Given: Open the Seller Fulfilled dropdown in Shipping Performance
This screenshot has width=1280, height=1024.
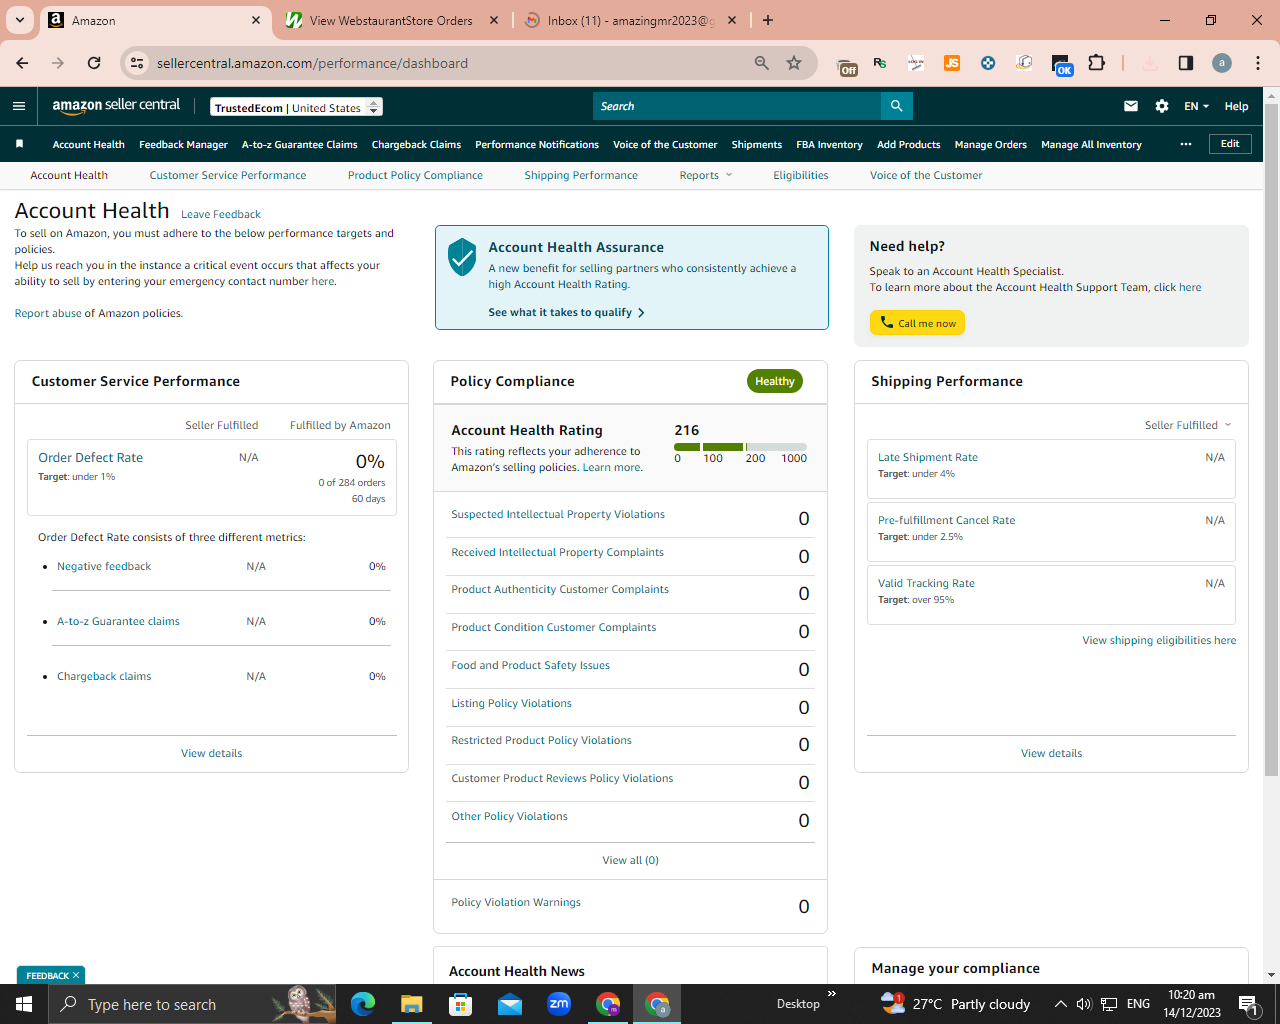Looking at the screenshot, I should 1188,425.
